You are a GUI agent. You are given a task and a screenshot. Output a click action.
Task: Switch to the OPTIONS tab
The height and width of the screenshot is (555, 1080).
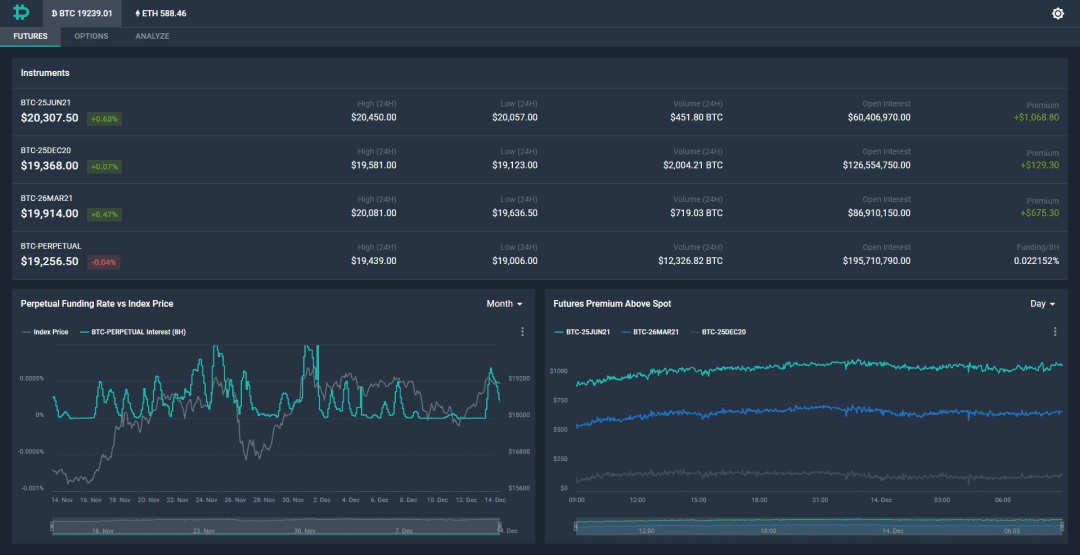(91, 36)
